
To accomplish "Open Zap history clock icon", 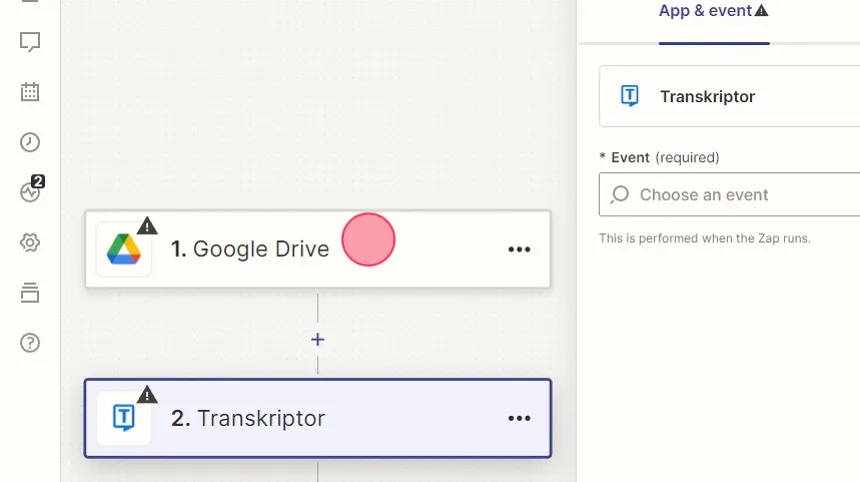I will [x=30, y=142].
